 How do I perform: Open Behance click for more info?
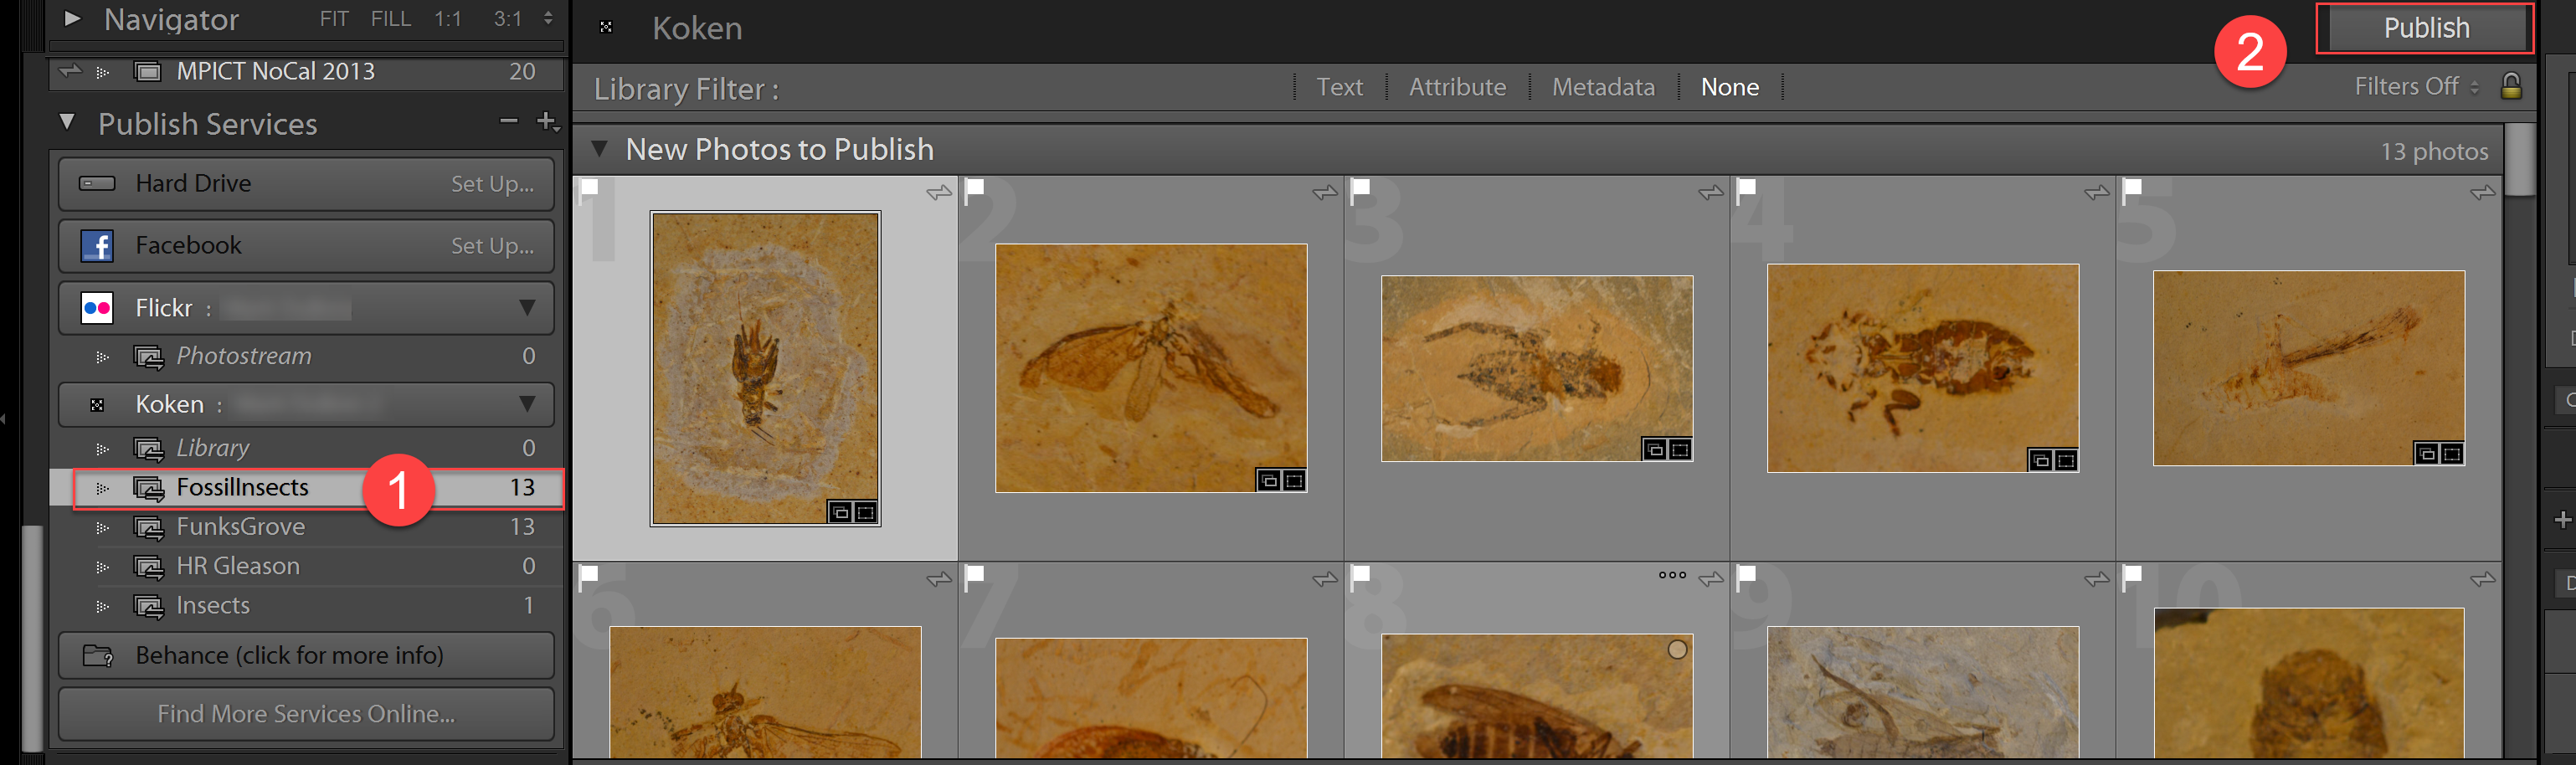[306, 656]
